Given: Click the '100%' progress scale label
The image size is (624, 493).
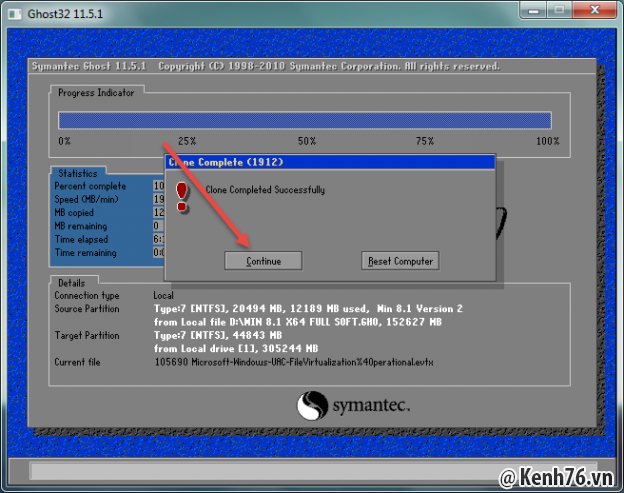Looking at the screenshot, I should tap(548, 141).
